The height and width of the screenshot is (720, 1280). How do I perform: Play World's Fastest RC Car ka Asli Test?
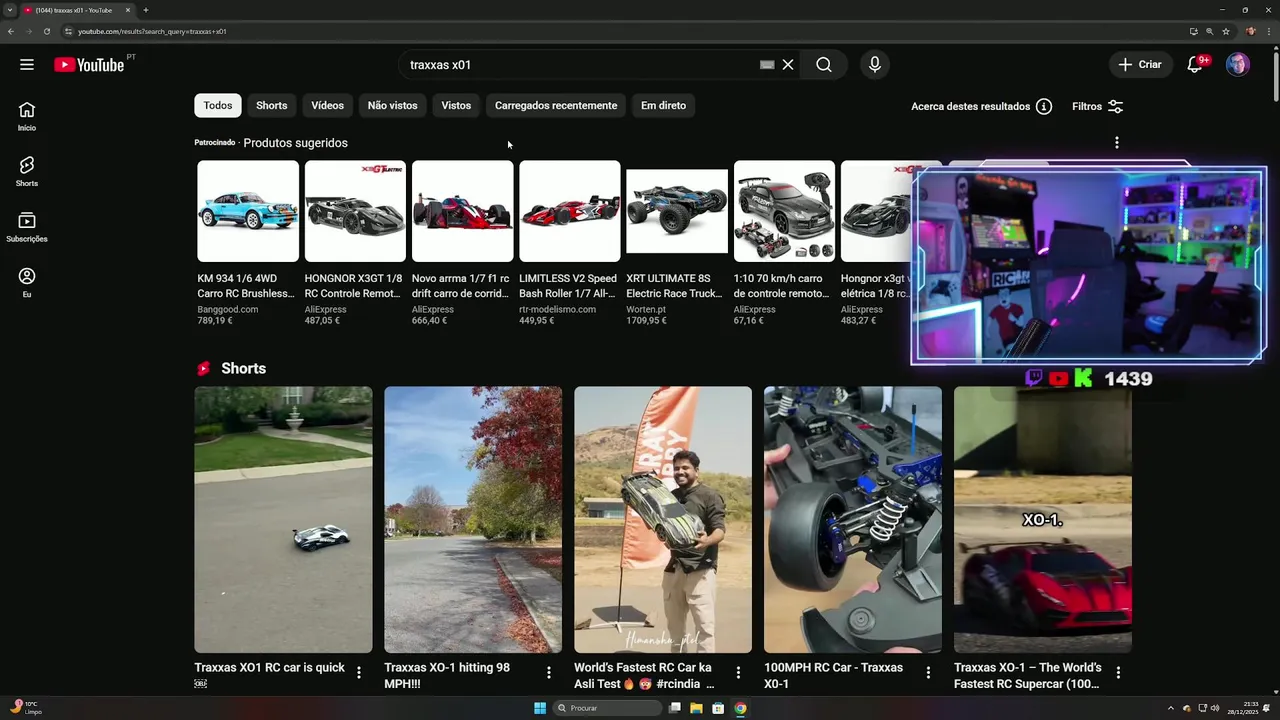663,520
